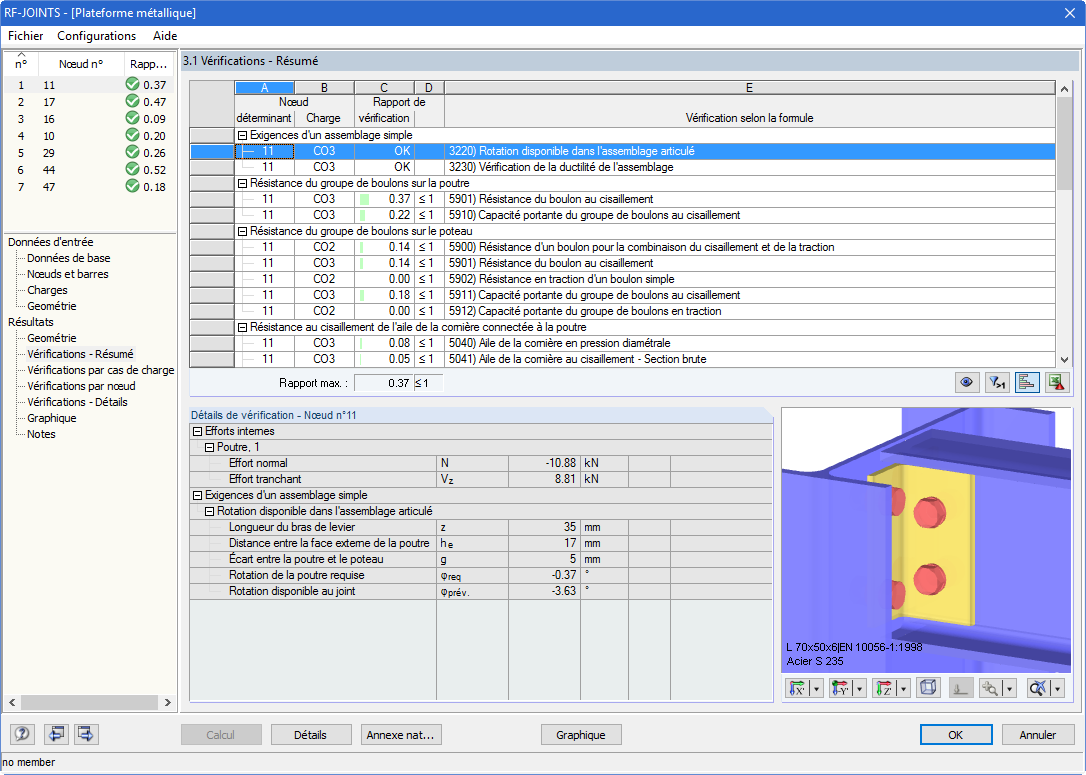Select the isometric view icon
The height and width of the screenshot is (775, 1086).
[926, 688]
